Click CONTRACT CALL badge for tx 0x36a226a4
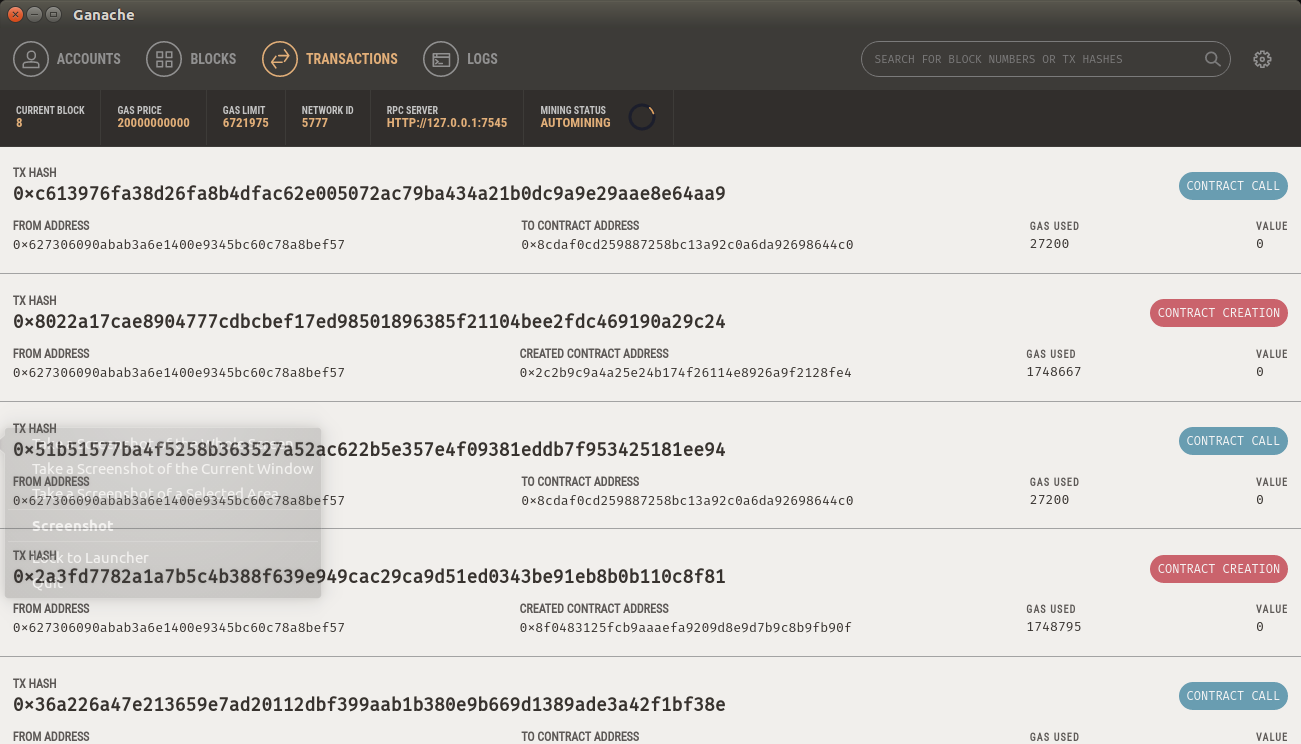This screenshot has width=1301, height=744. [1233, 696]
